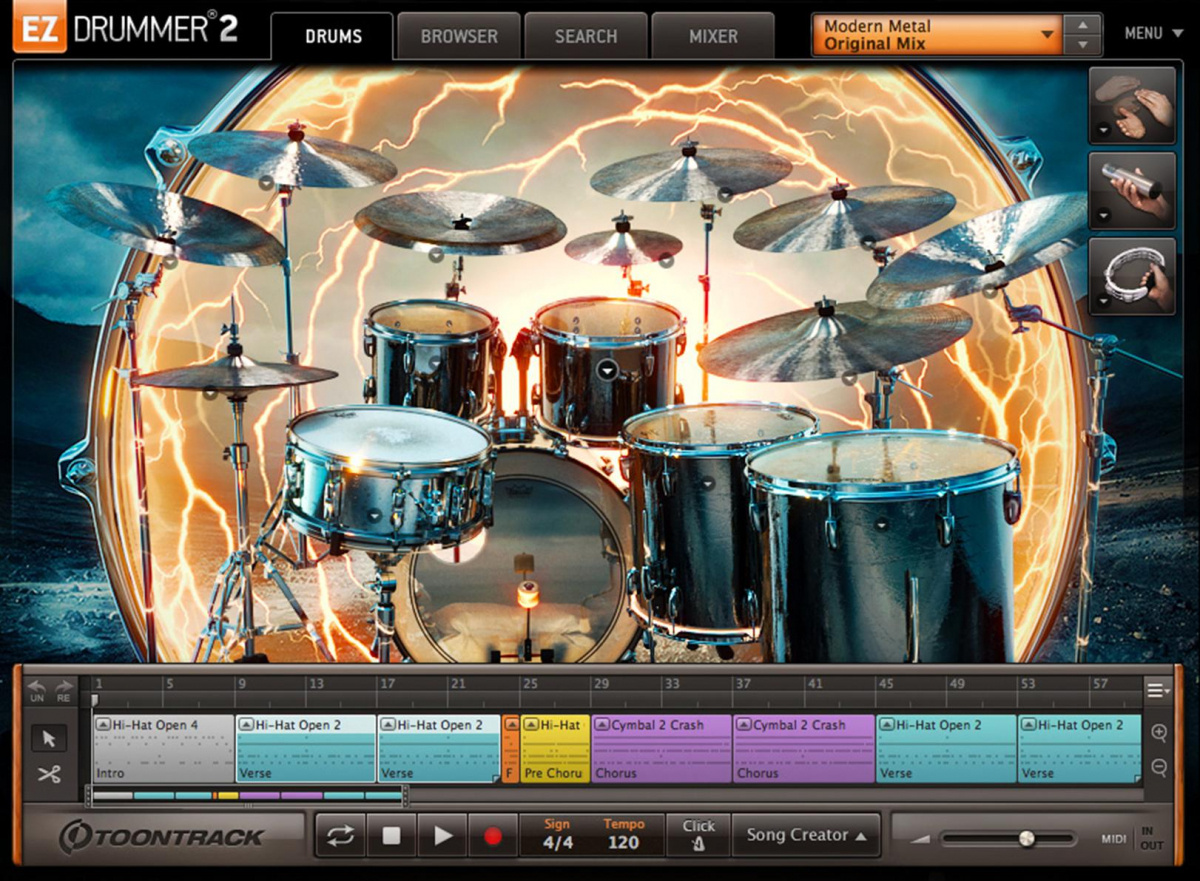Expand the Song Creator panel
The width and height of the screenshot is (1200, 881).
806,836
